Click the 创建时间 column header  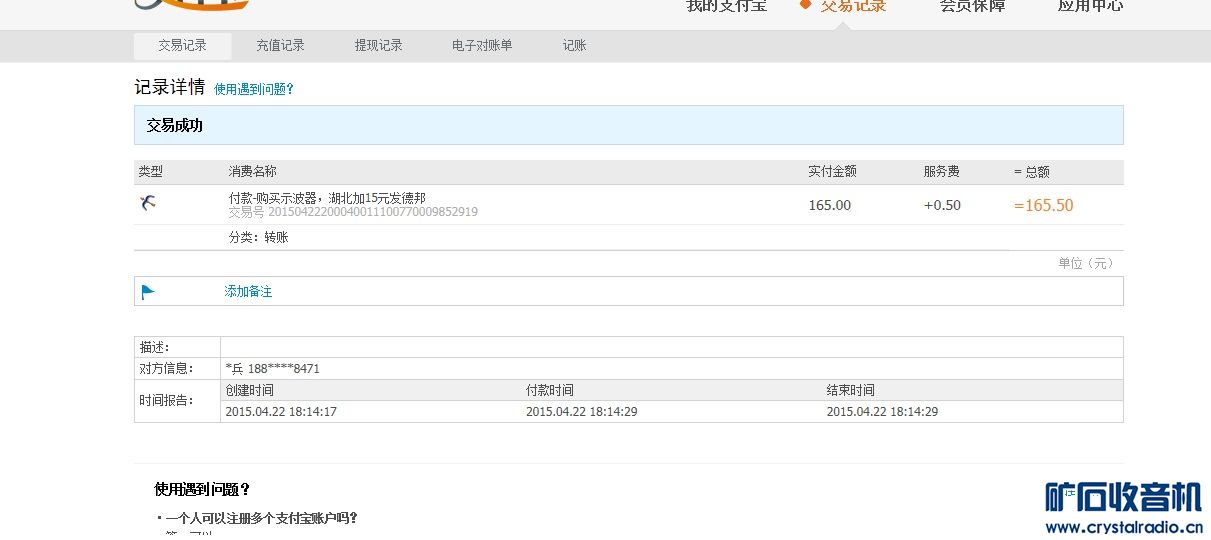click(249, 391)
